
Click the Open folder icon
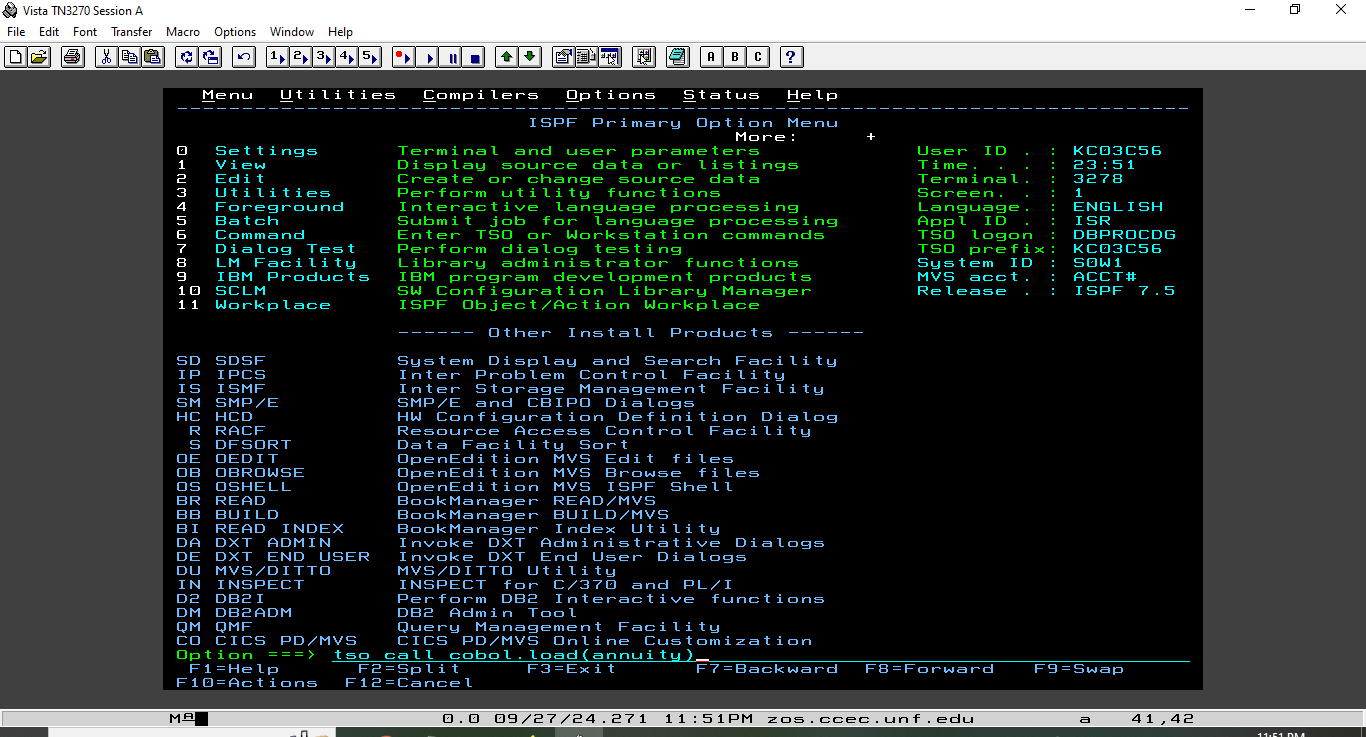[39, 57]
